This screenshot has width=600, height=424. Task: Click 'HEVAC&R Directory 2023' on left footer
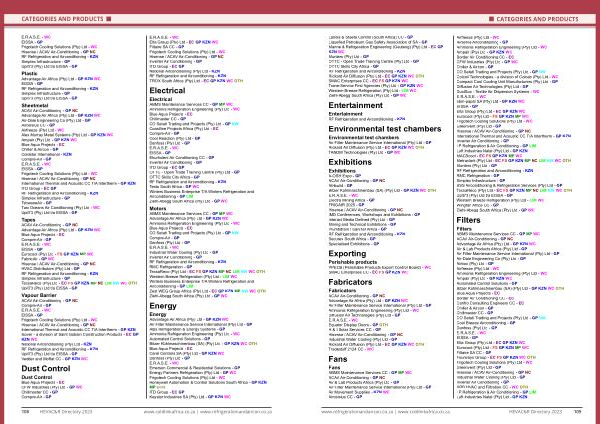tap(66, 412)
